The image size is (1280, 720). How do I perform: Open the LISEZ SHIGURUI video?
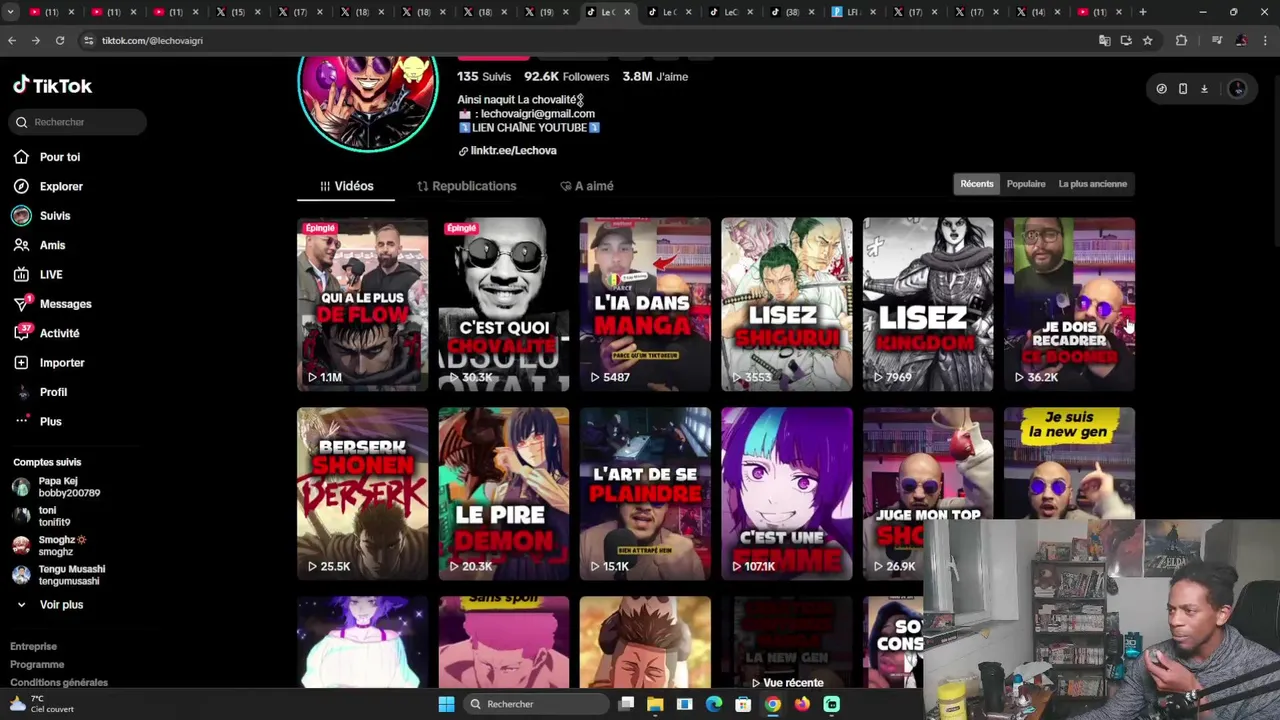pos(786,304)
